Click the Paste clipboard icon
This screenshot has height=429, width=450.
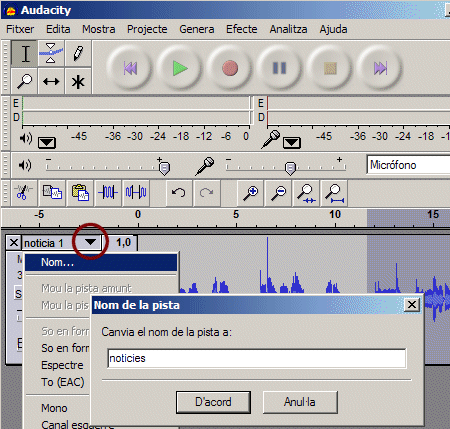(x=80, y=193)
